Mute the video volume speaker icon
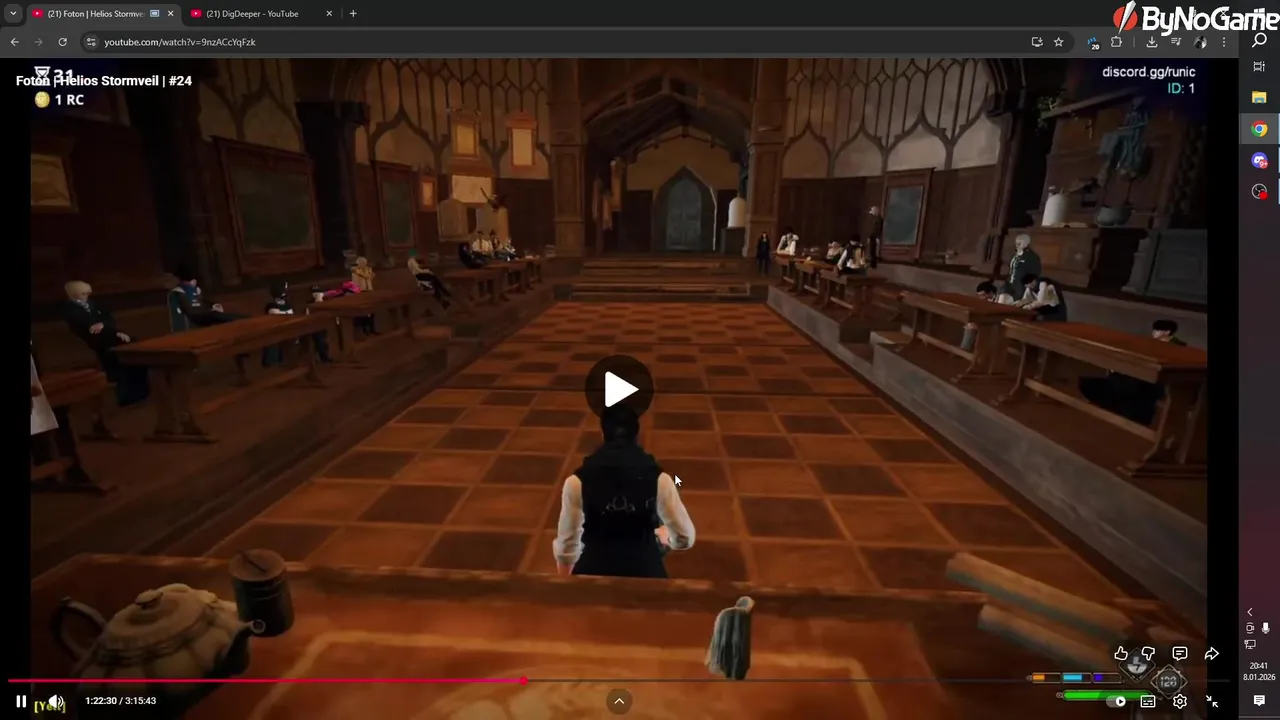 coord(56,701)
